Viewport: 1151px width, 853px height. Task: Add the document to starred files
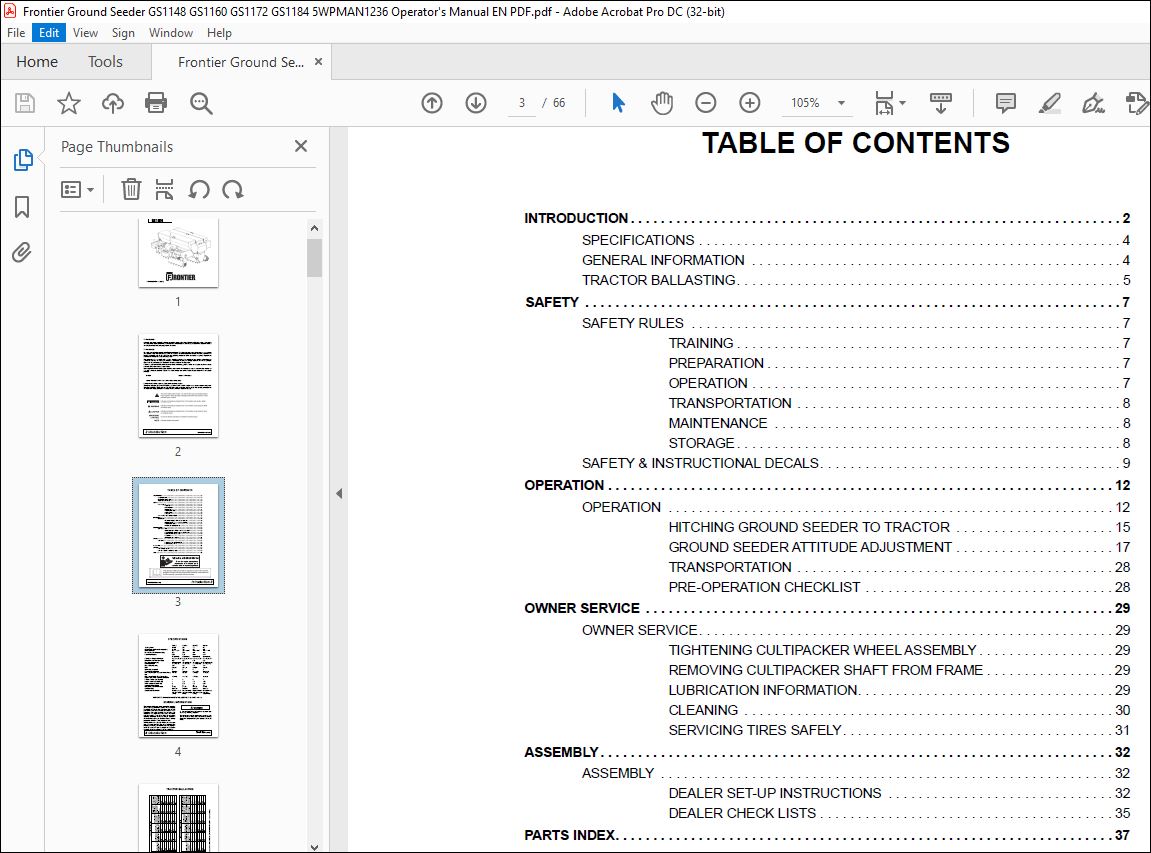click(x=69, y=103)
